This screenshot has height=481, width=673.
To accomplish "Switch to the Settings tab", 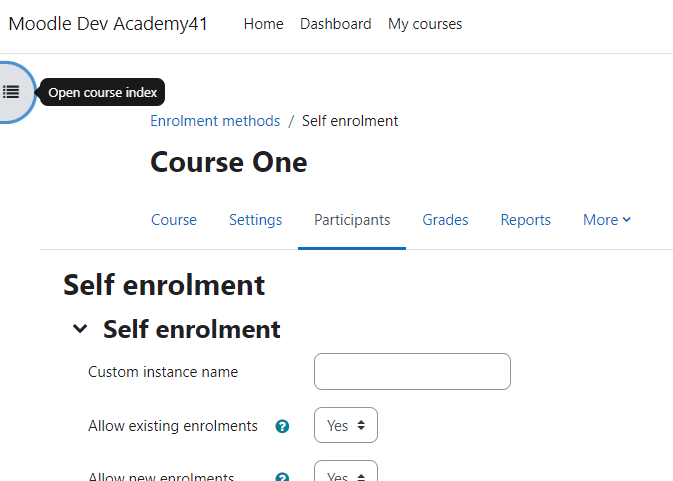I will (255, 220).
